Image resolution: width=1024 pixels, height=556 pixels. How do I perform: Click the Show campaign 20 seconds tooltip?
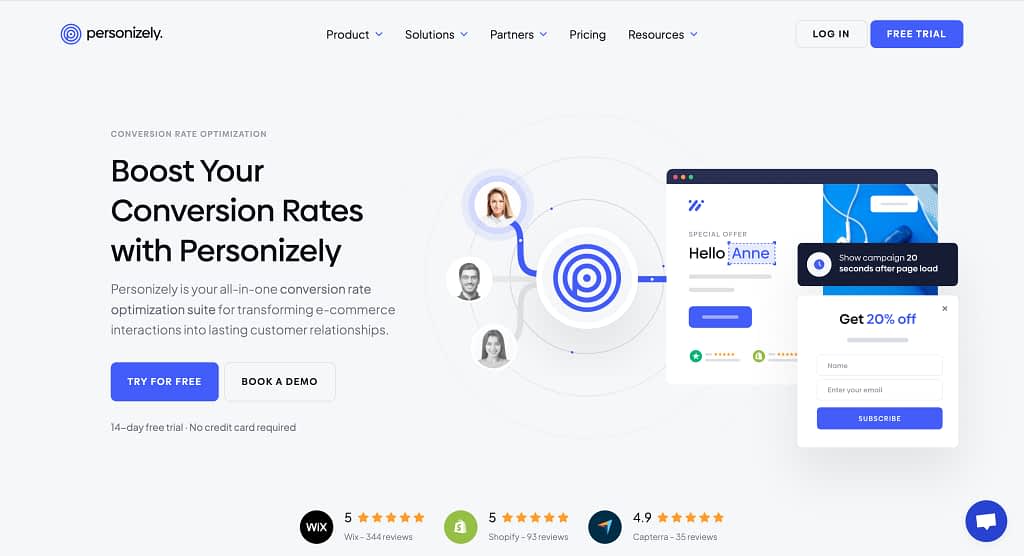pos(878,264)
